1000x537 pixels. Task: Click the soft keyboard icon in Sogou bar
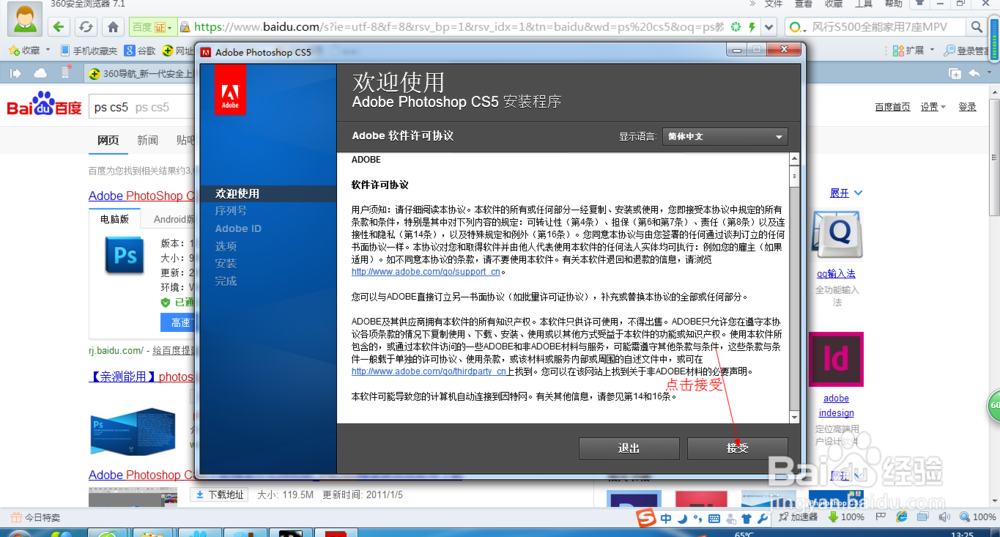(714, 519)
